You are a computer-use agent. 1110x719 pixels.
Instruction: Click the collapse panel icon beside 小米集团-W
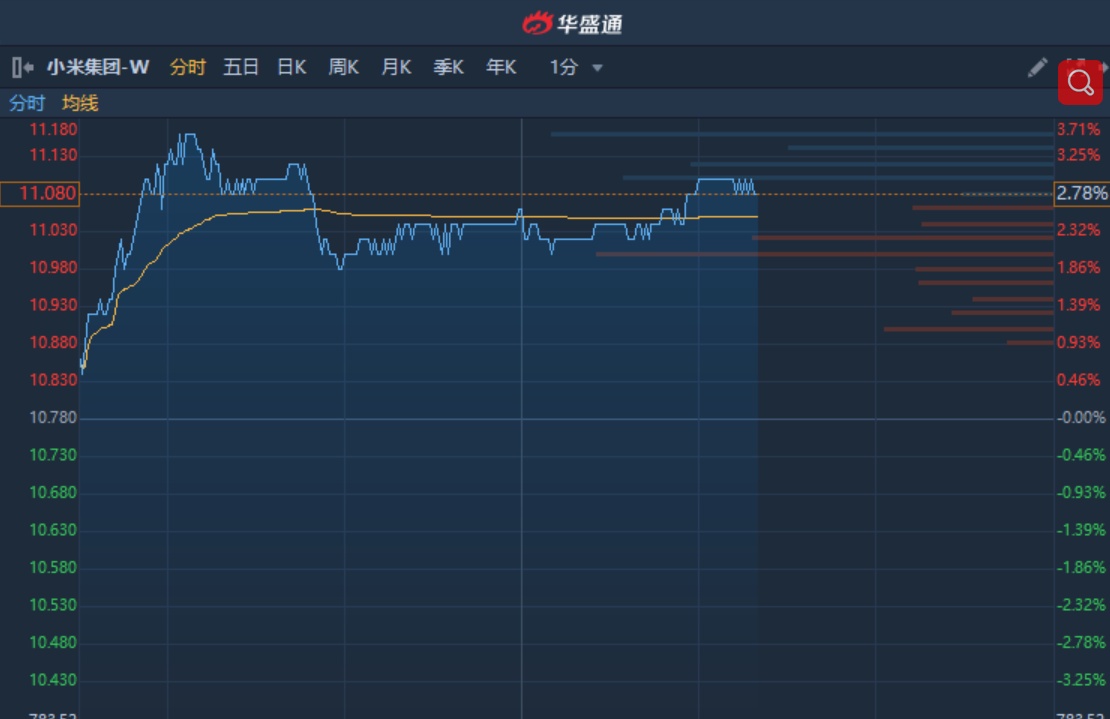point(22,68)
